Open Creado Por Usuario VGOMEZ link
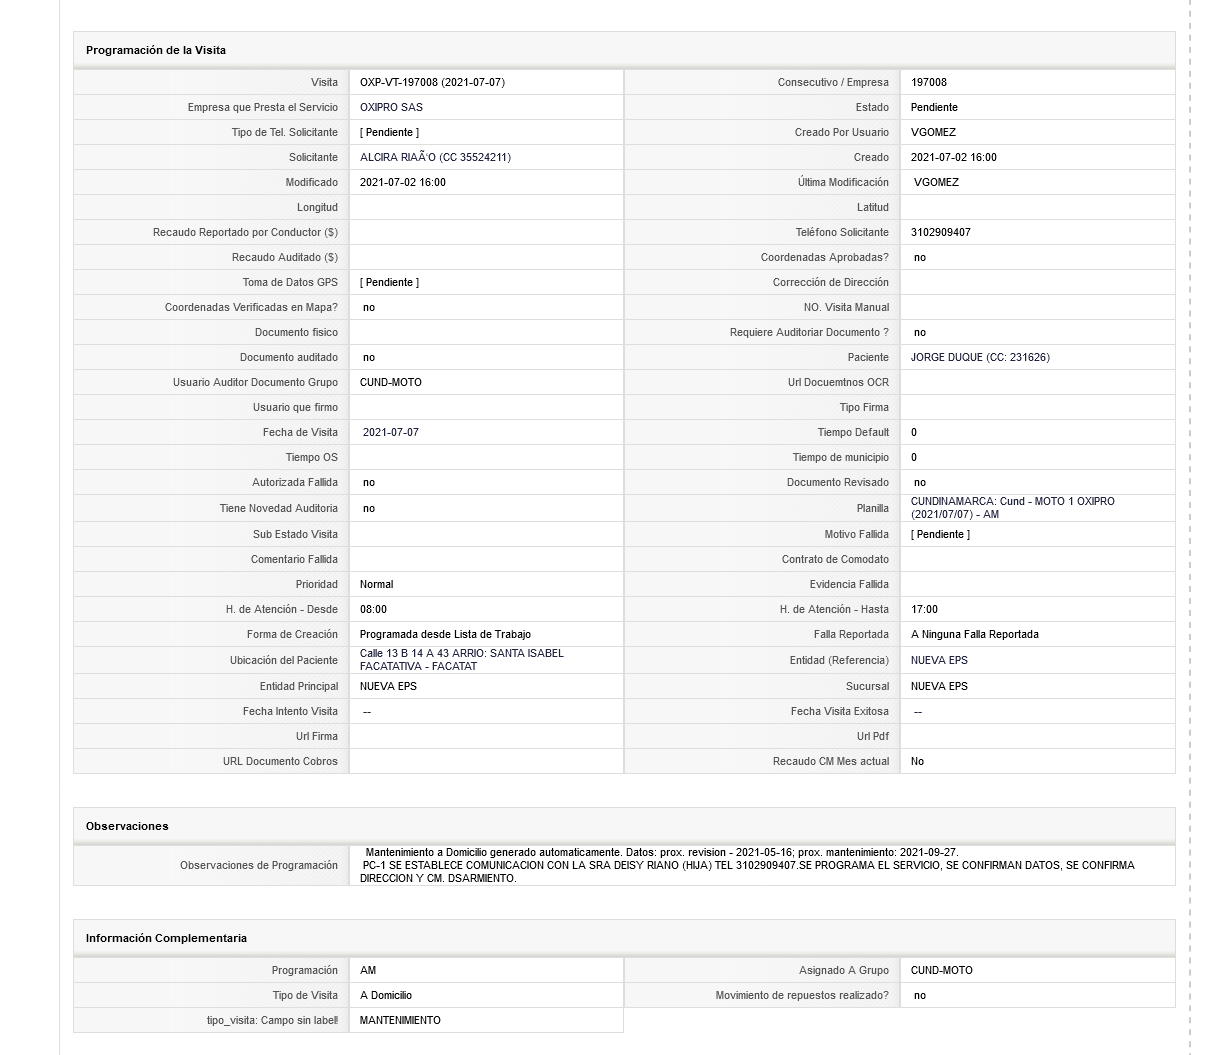1220x1055 pixels. [x=933, y=132]
